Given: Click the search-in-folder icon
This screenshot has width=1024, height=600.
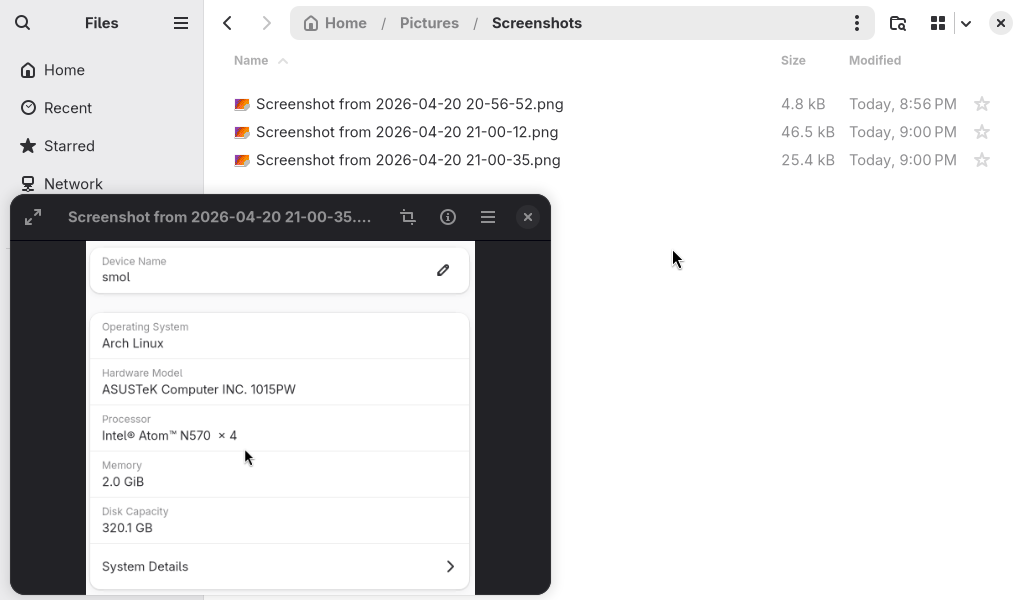Looking at the screenshot, I should coord(898,23).
